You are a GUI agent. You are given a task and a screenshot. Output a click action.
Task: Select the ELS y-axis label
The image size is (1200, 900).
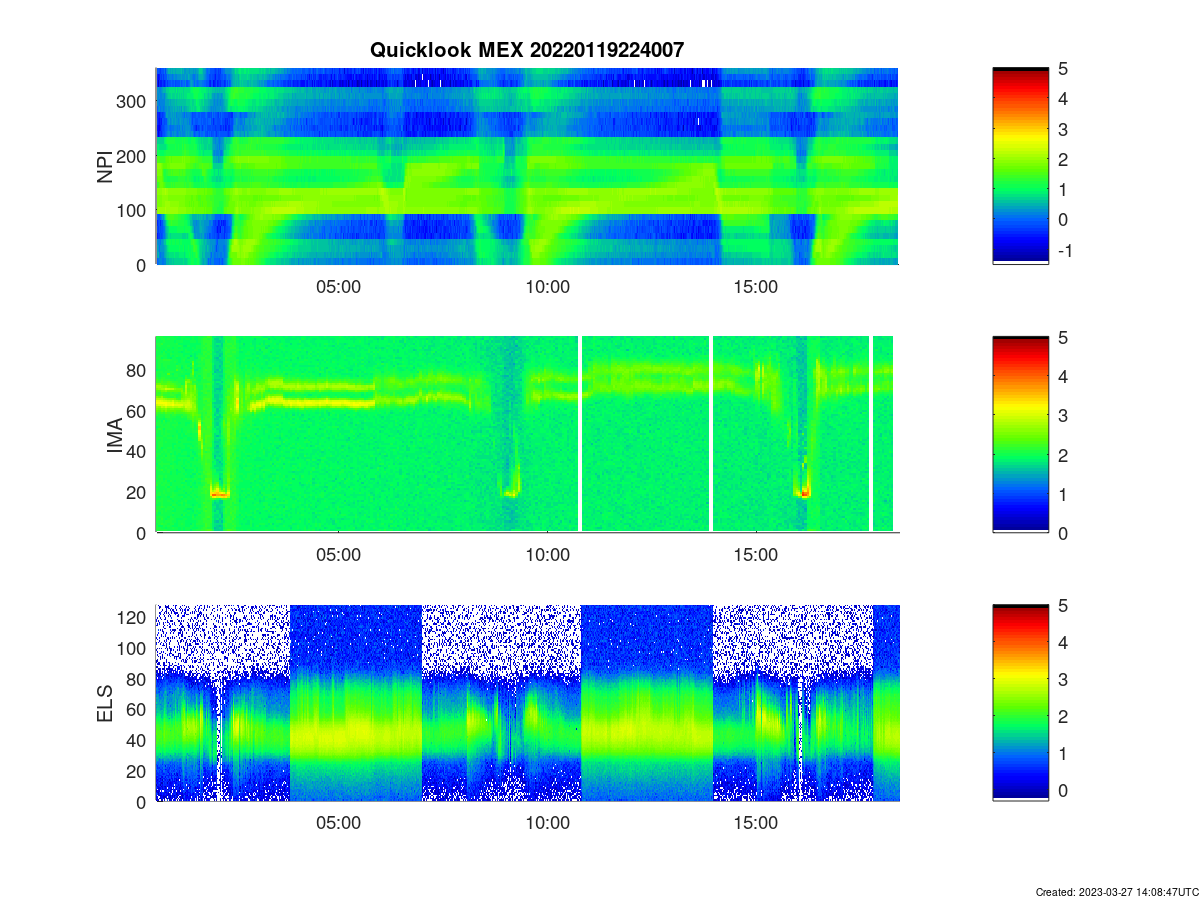pyautogui.click(x=105, y=703)
